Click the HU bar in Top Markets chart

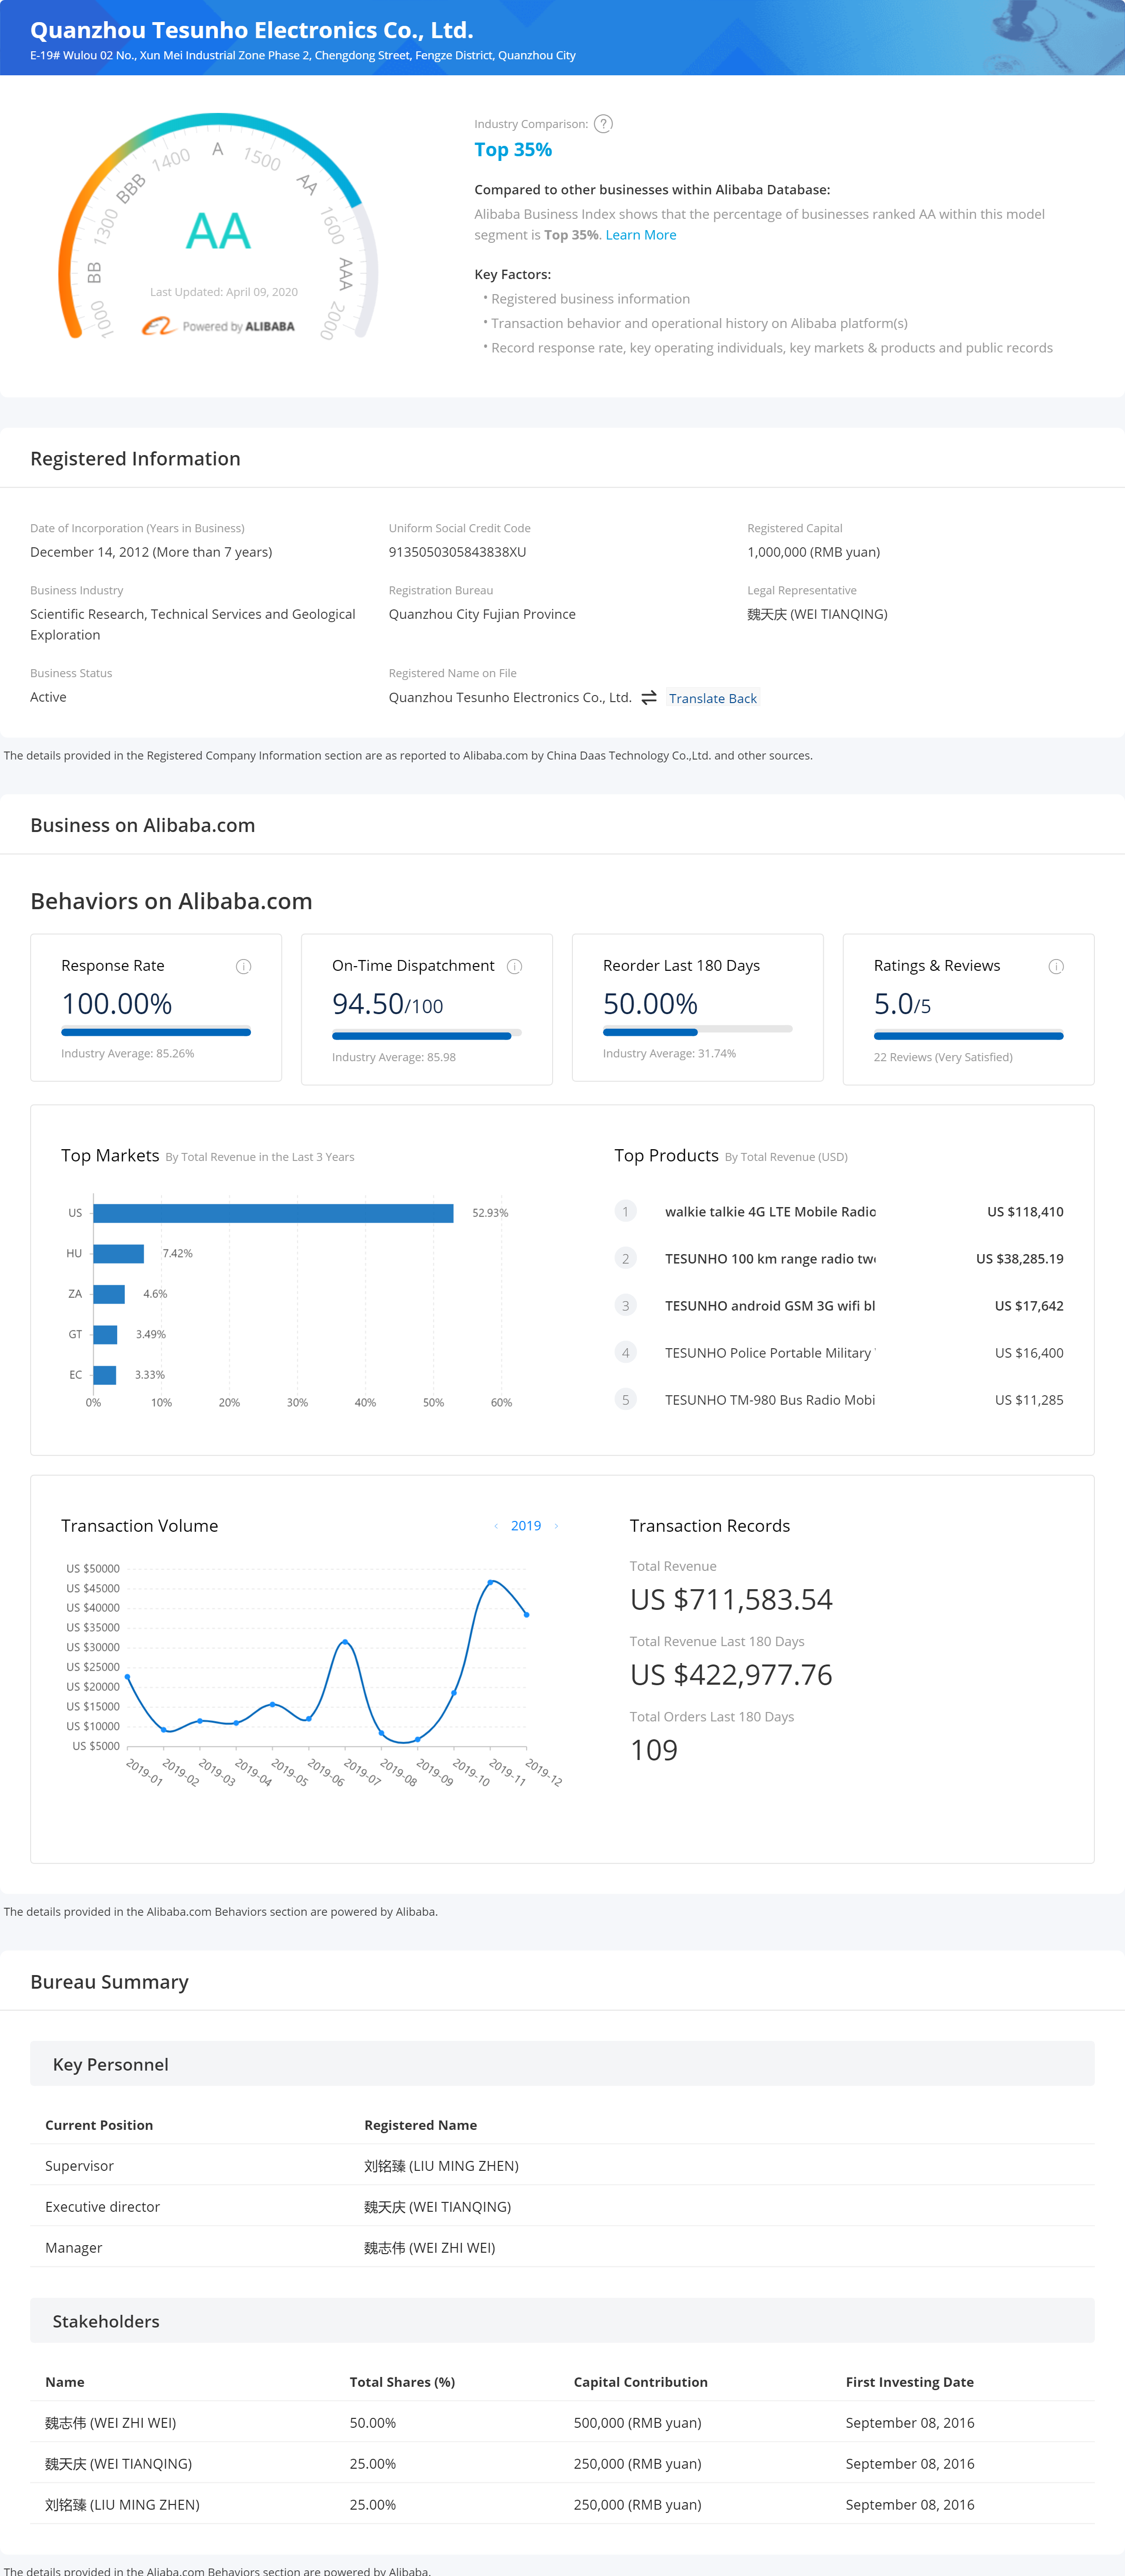point(118,1254)
